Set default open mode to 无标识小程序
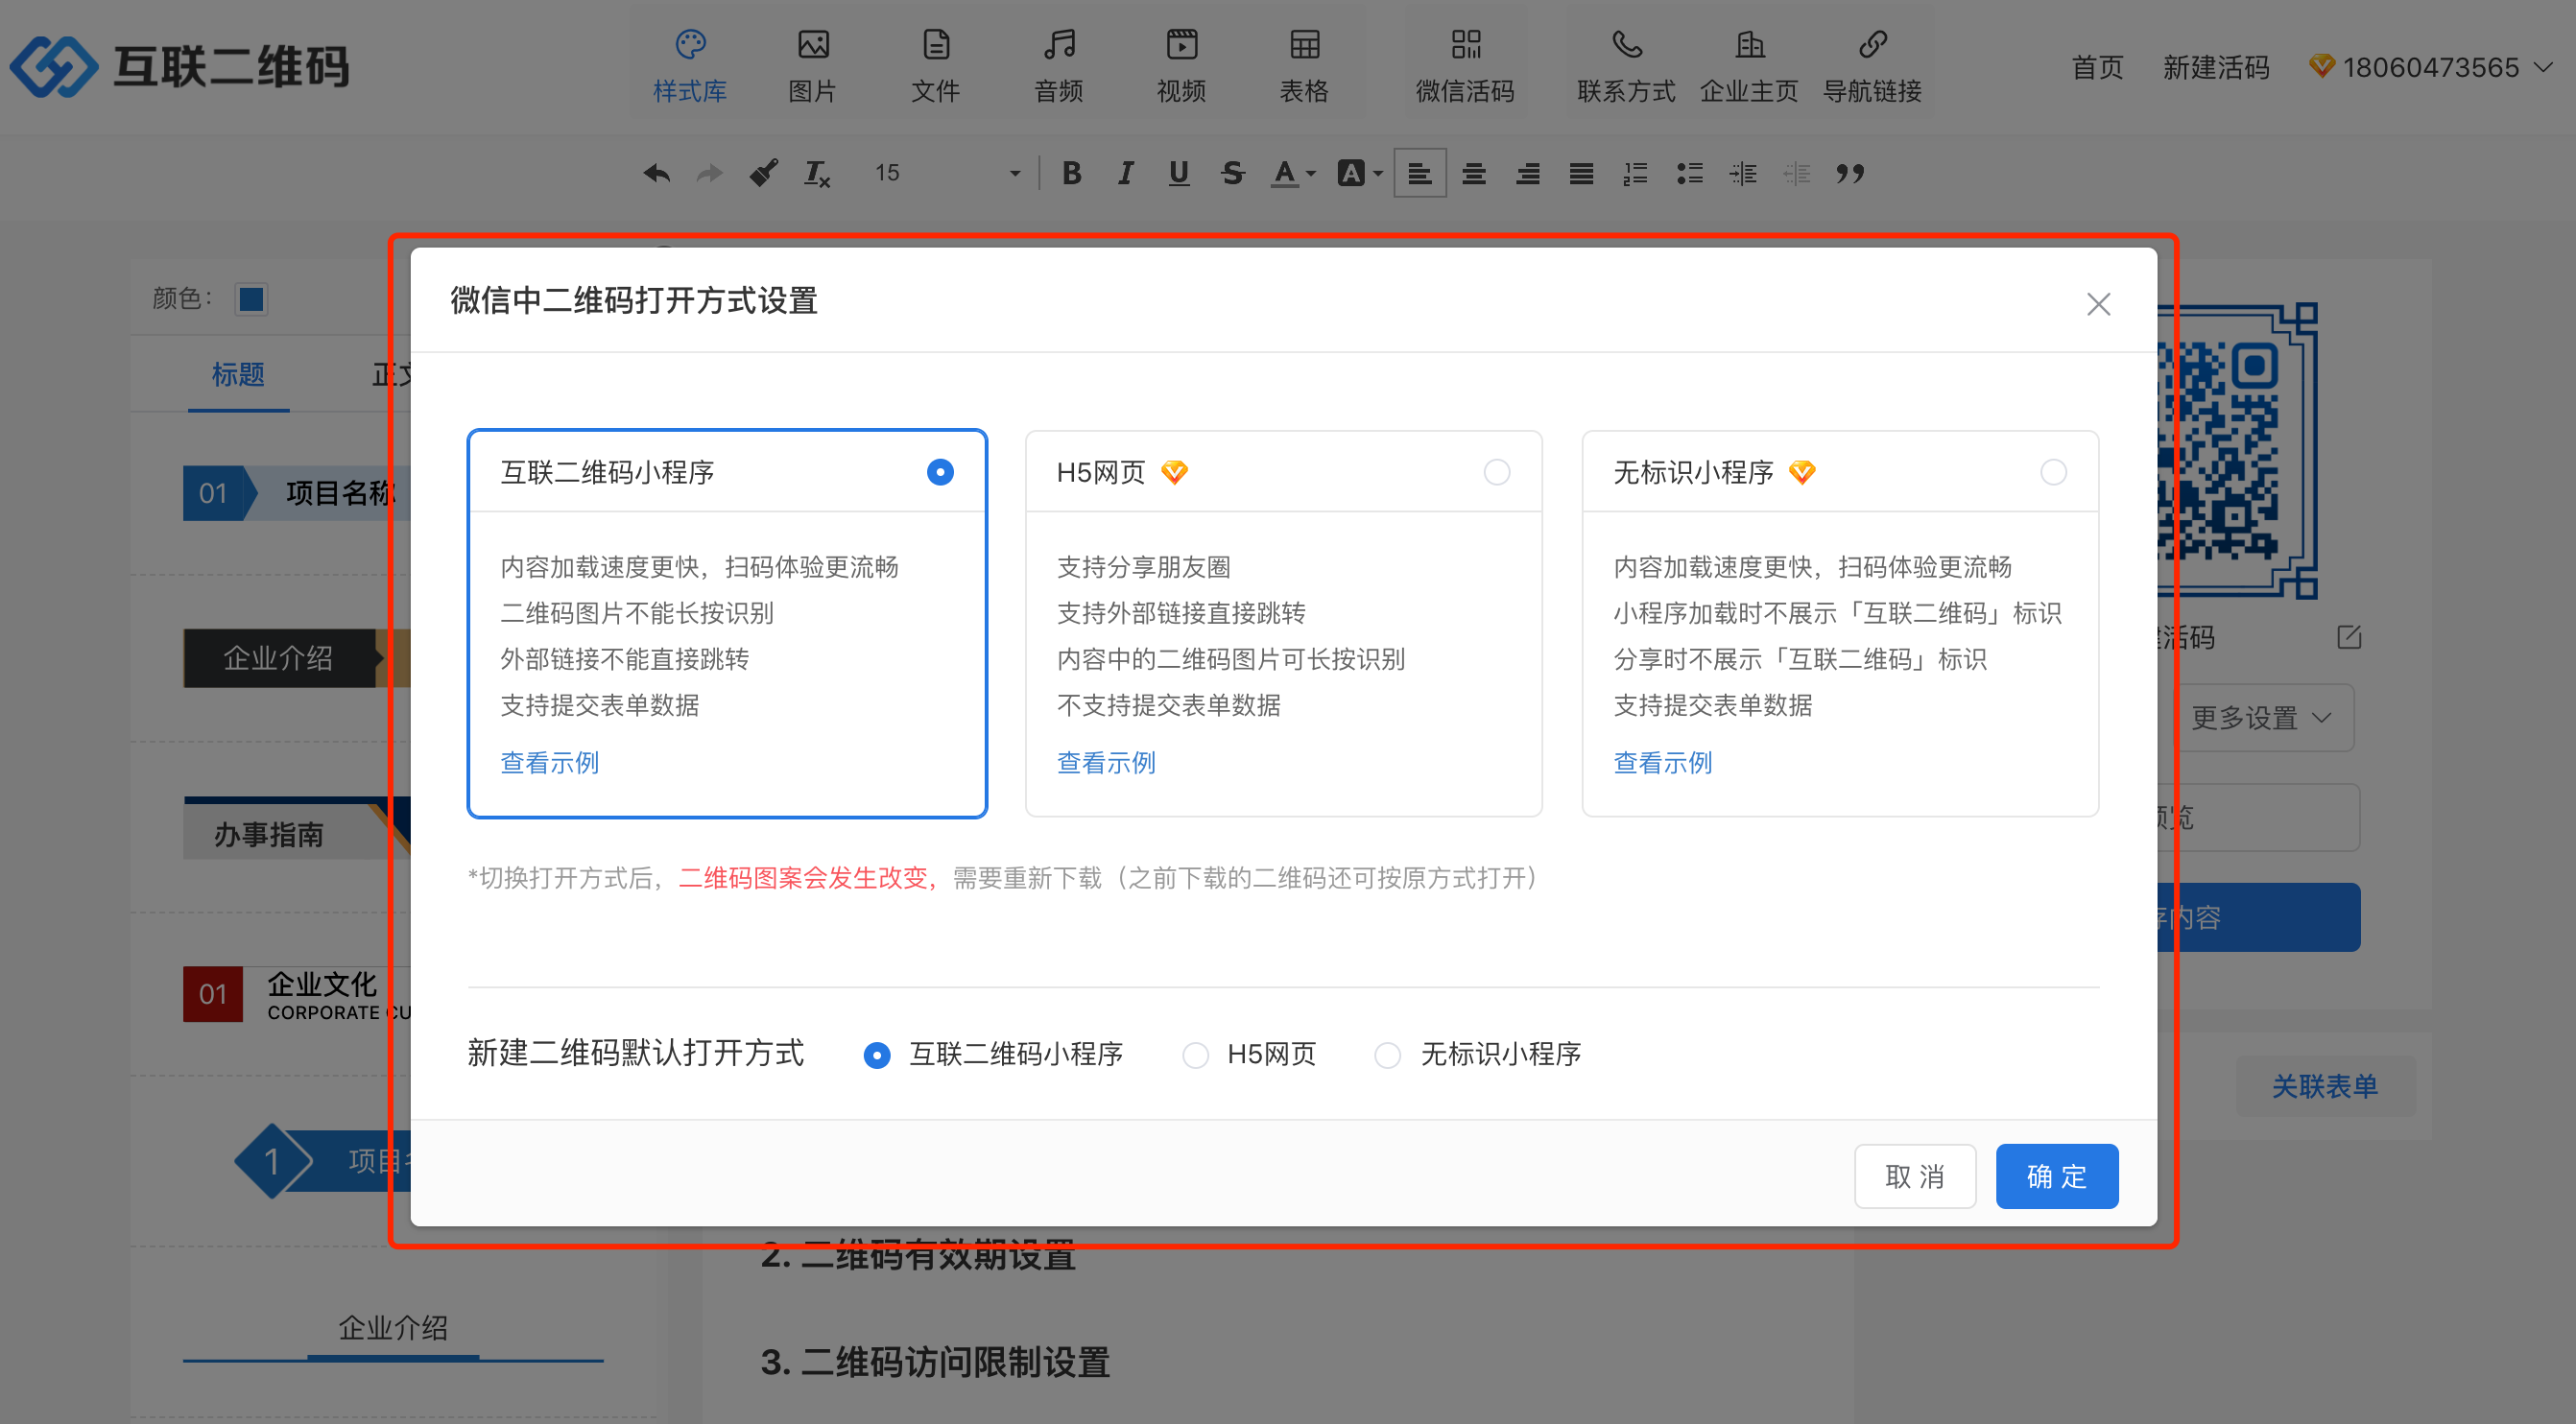This screenshot has height=1424, width=2576. point(1388,1054)
